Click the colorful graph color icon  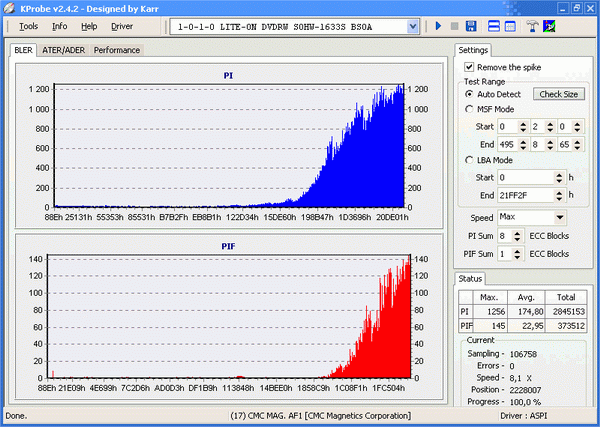(549, 26)
